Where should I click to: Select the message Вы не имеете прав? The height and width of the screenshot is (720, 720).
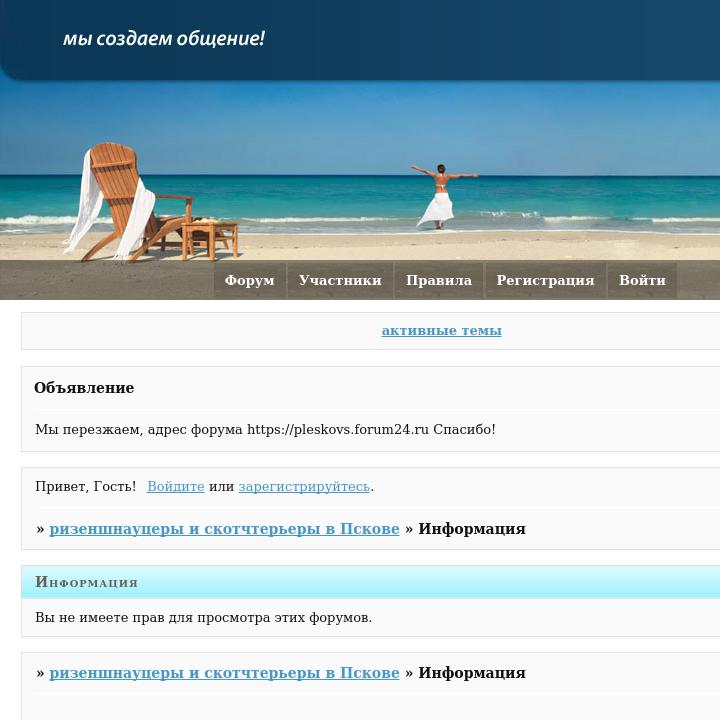coord(203,618)
